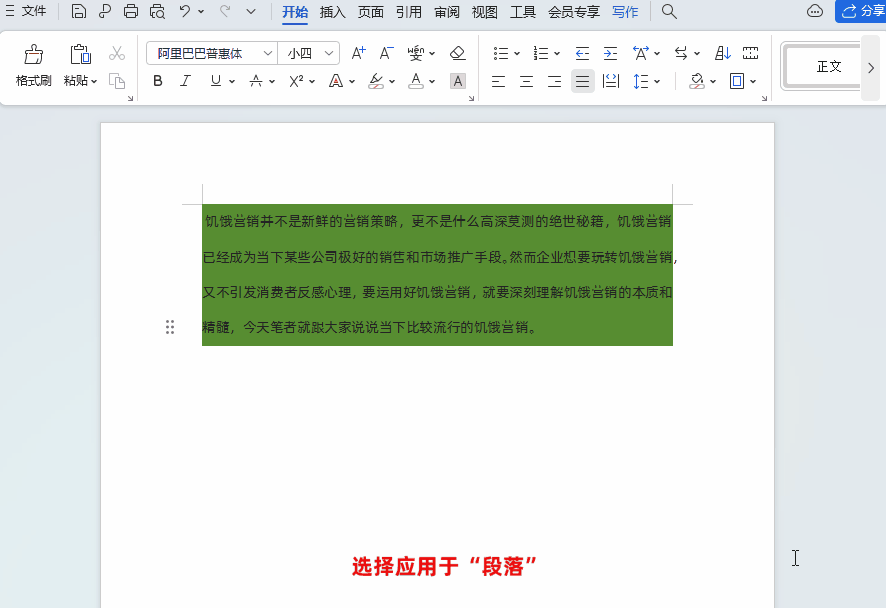This screenshot has width=886, height=608.
Task: Click the numbered list icon
Action: coord(541,53)
